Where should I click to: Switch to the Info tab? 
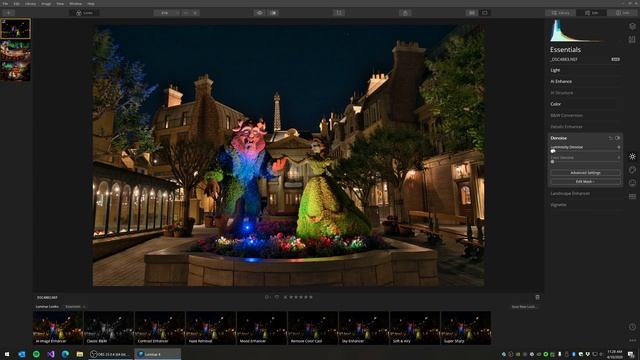pos(622,13)
